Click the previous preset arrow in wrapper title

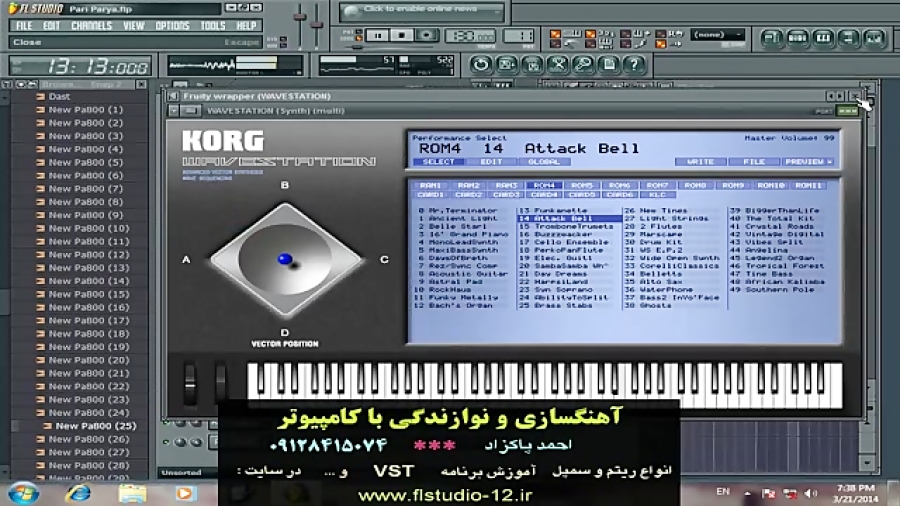click(x=831, y=96)
